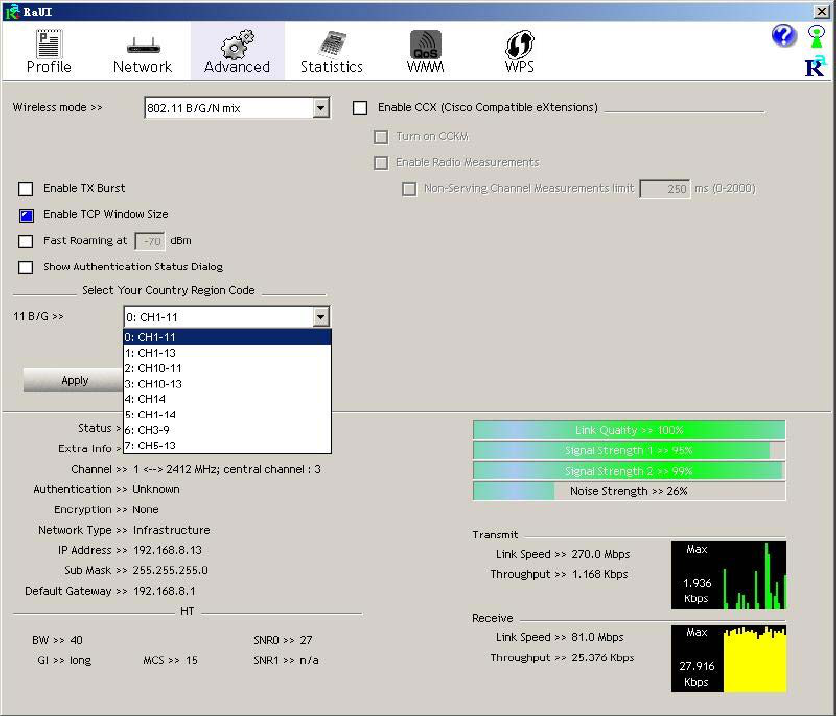
Task: Click the BW 40 value
Action: (76, 640)
